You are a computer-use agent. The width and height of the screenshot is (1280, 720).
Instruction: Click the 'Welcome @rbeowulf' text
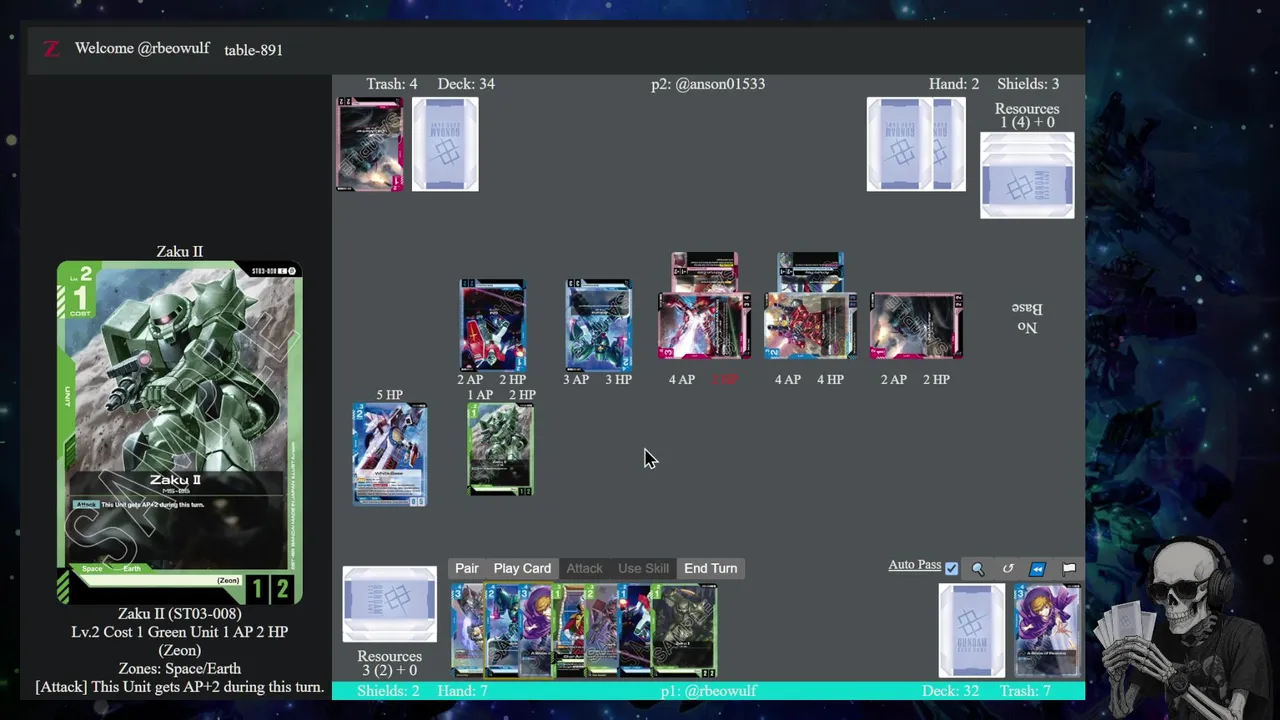pos(142,48)
